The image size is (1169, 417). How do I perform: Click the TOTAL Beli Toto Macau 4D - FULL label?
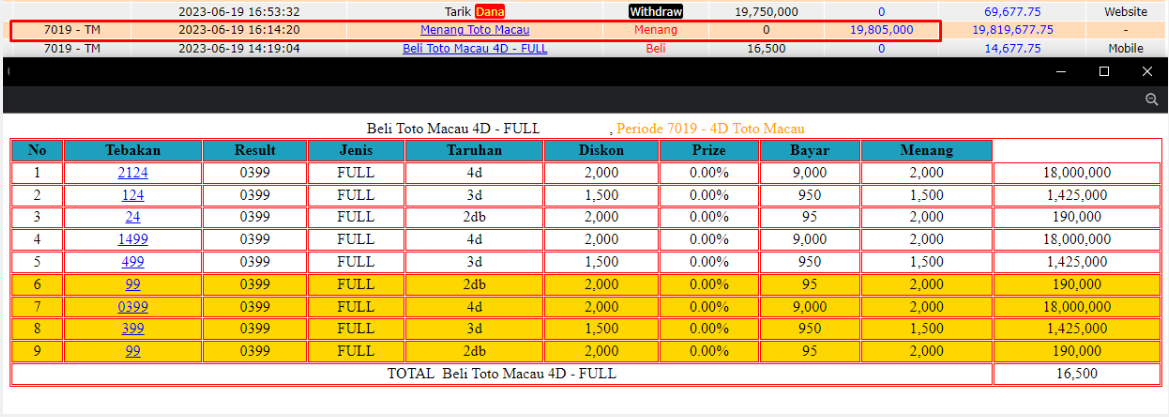pos(502,373)
